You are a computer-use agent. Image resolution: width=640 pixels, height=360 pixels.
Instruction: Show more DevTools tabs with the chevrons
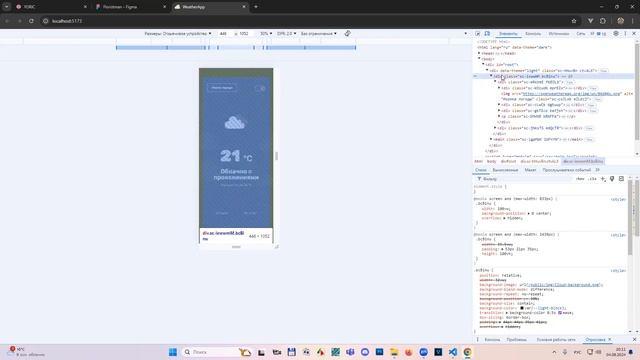pos(592,33)
